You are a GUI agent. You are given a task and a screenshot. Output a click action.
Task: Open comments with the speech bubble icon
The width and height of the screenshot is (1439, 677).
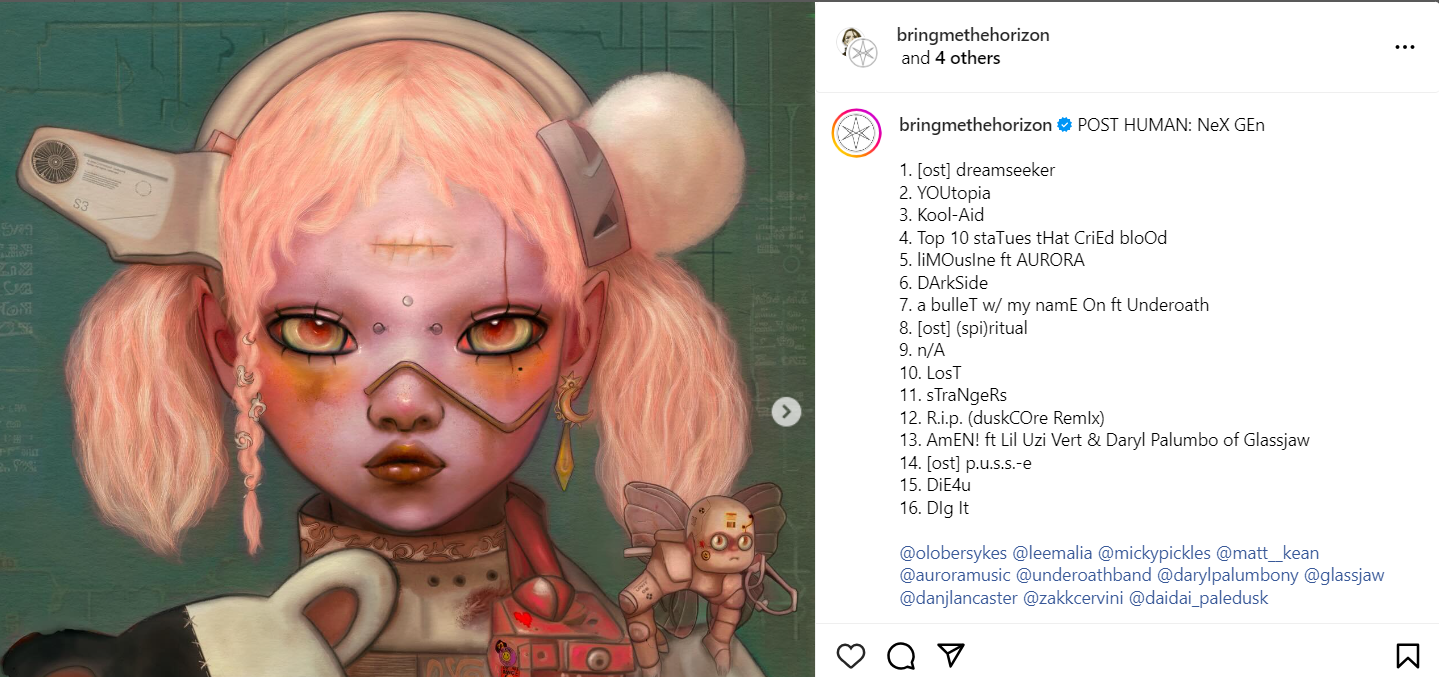coord(901,655)
